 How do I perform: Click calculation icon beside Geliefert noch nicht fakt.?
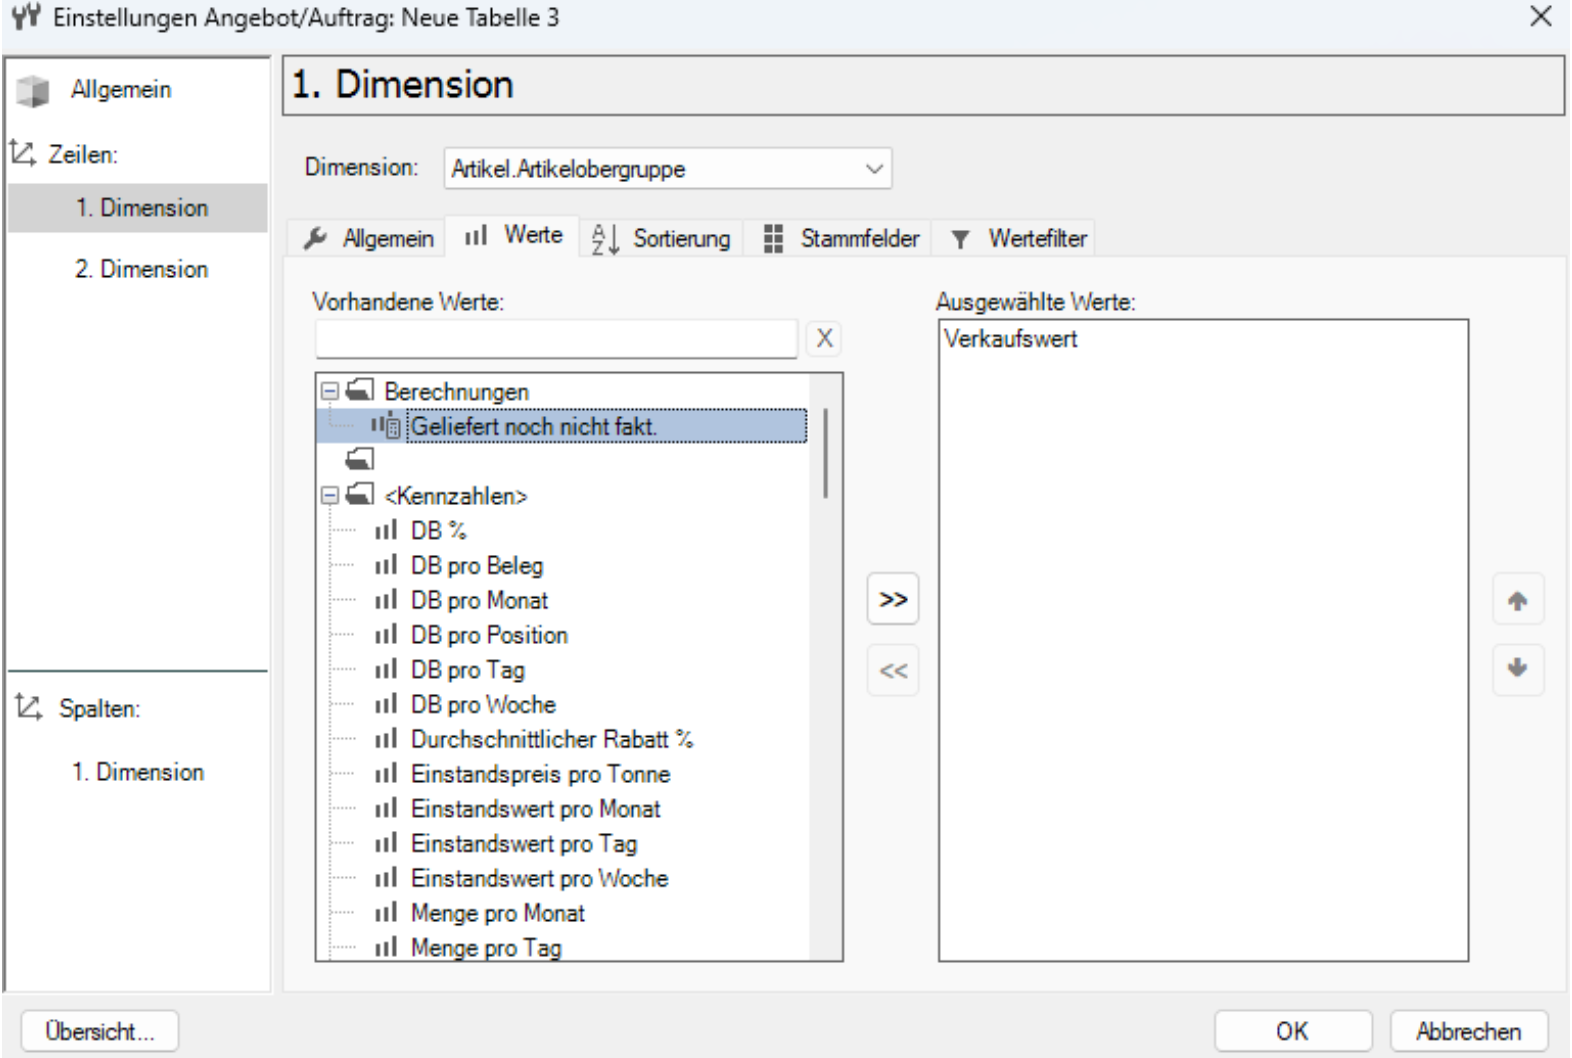pos(386,426)
